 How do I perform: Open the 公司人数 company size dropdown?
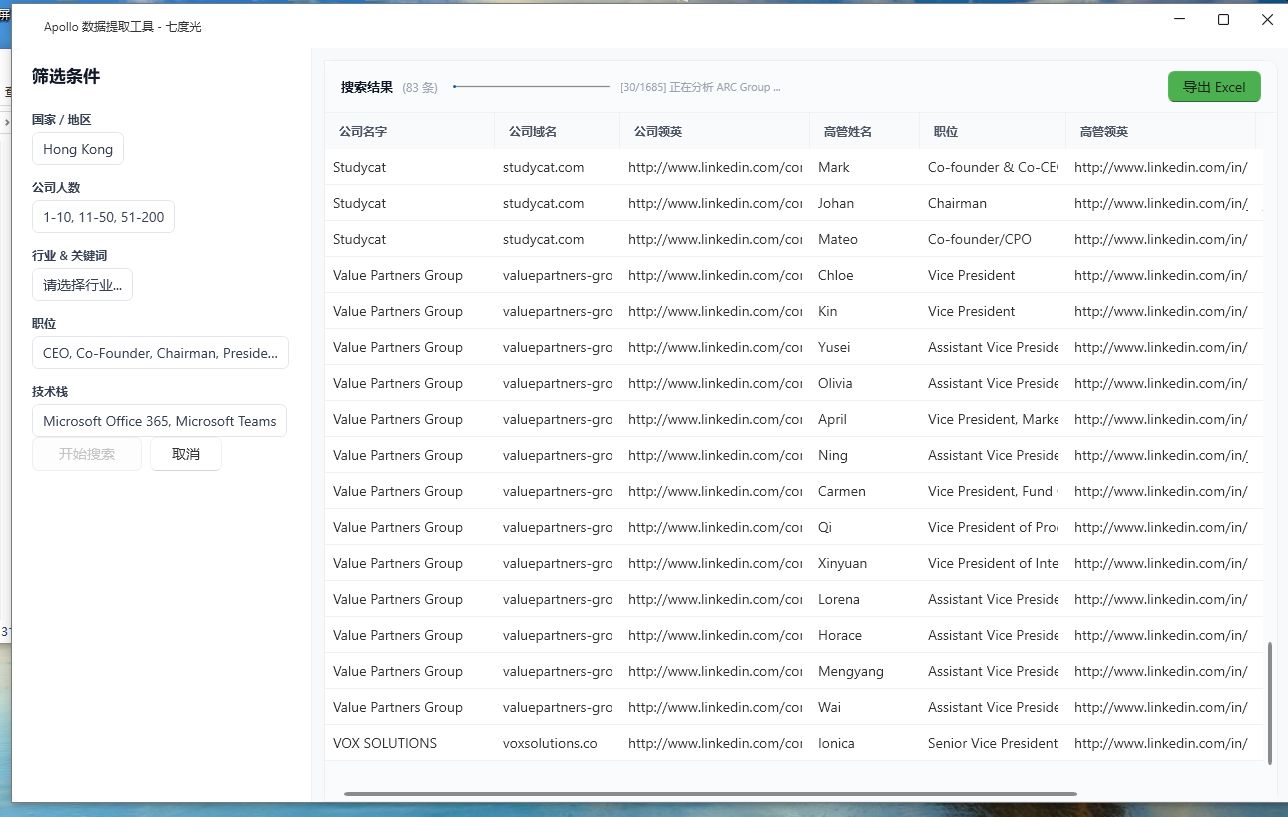click(104, 217)
